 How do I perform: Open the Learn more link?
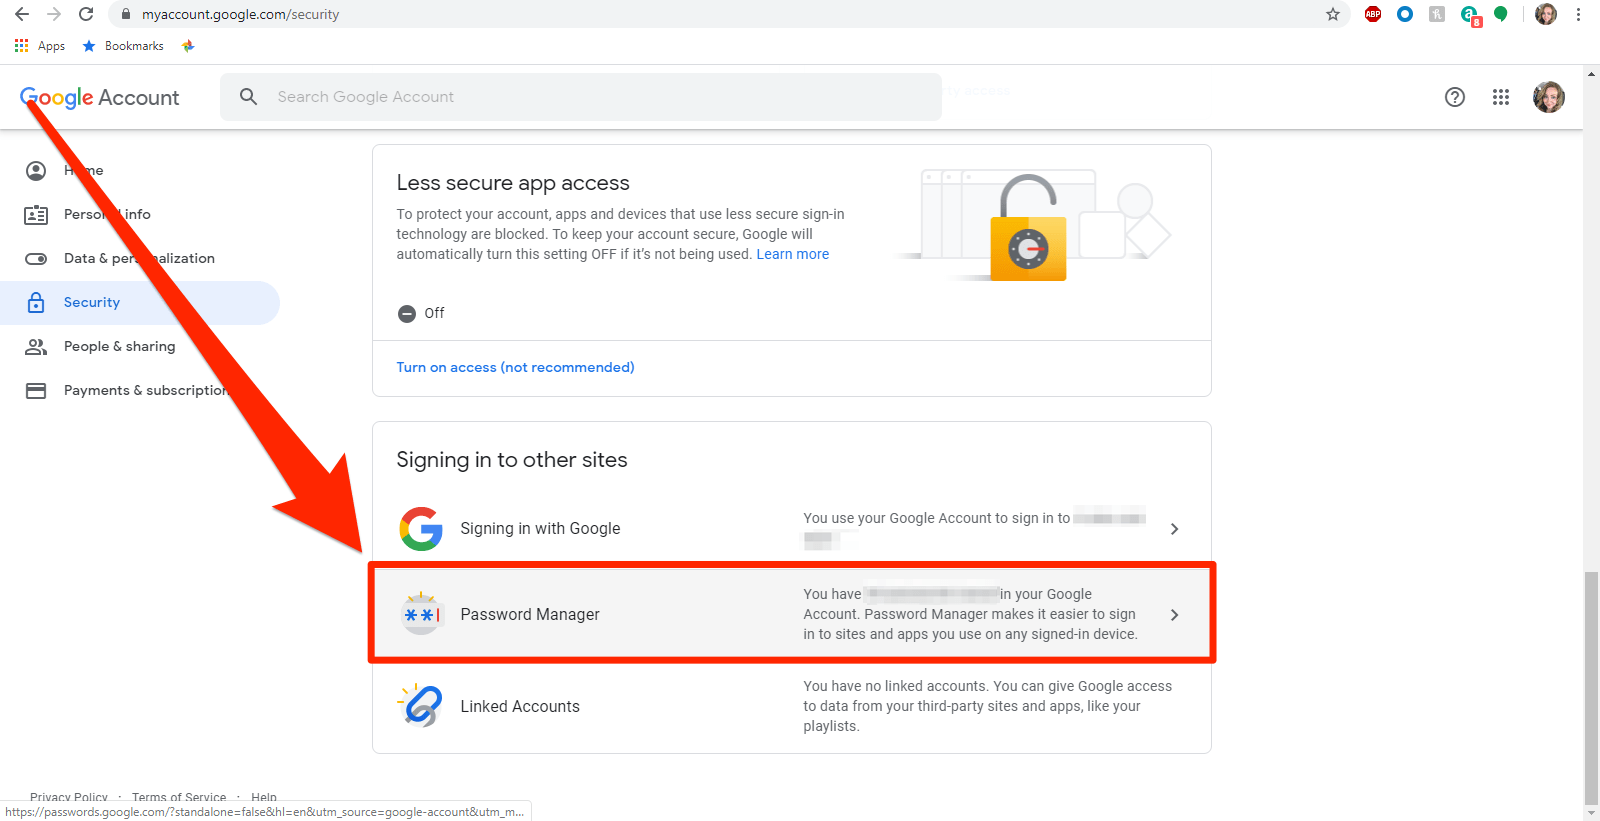click(x=792, y=254)
